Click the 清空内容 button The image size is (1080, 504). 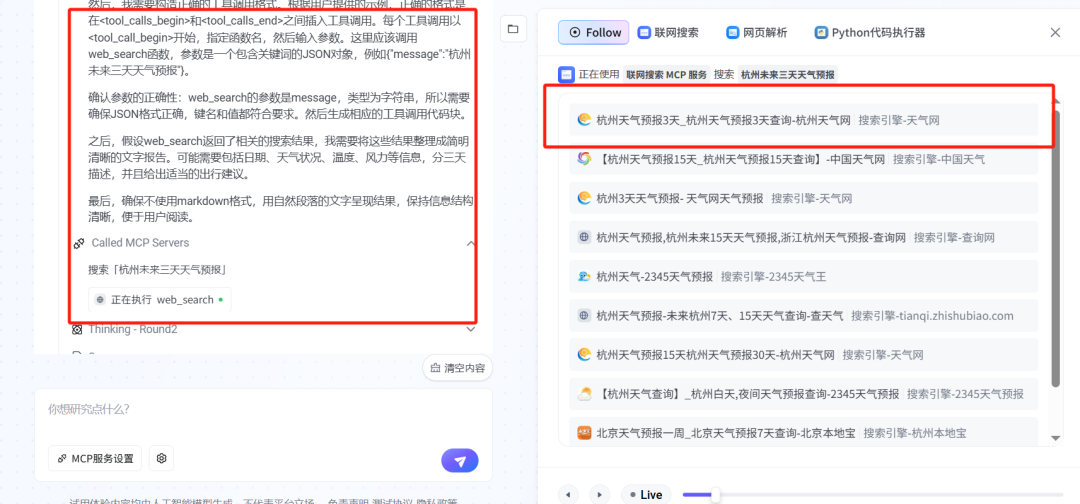click(x=457, y=368)
